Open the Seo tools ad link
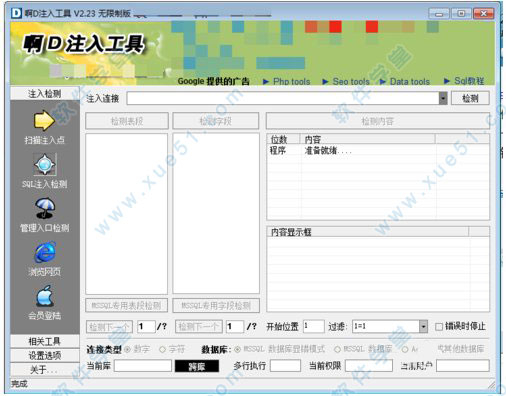506x396 pixels. click(351, 81)
